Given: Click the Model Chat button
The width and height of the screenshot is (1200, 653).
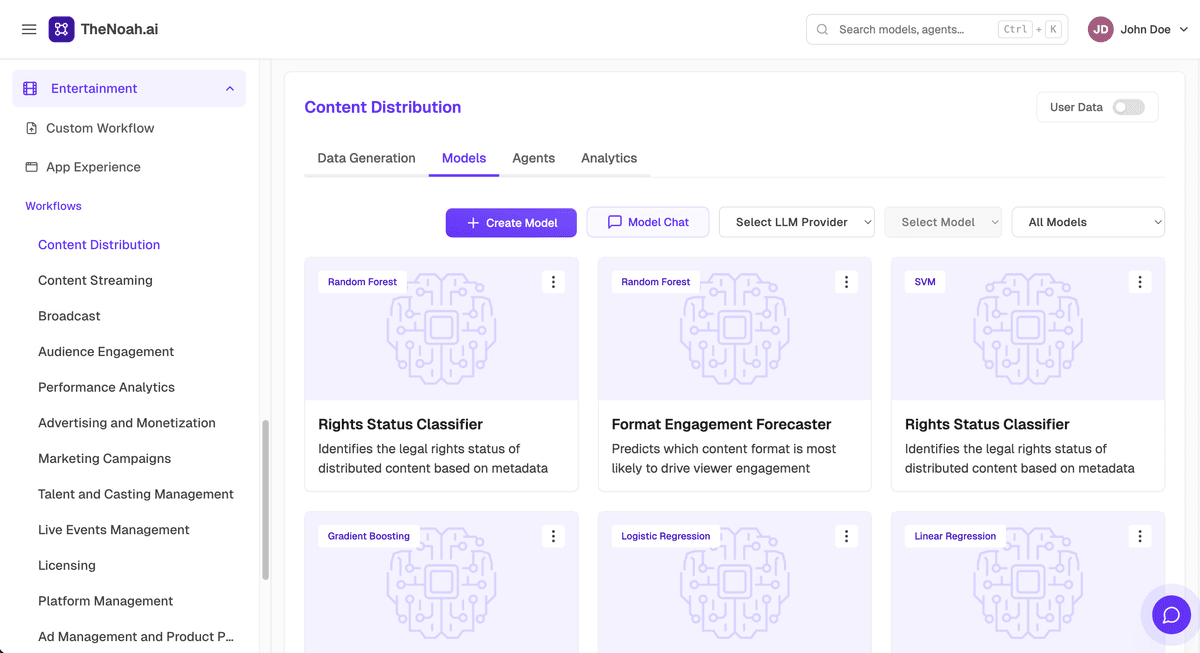Looking at the screenshot, I should (648, 222).
